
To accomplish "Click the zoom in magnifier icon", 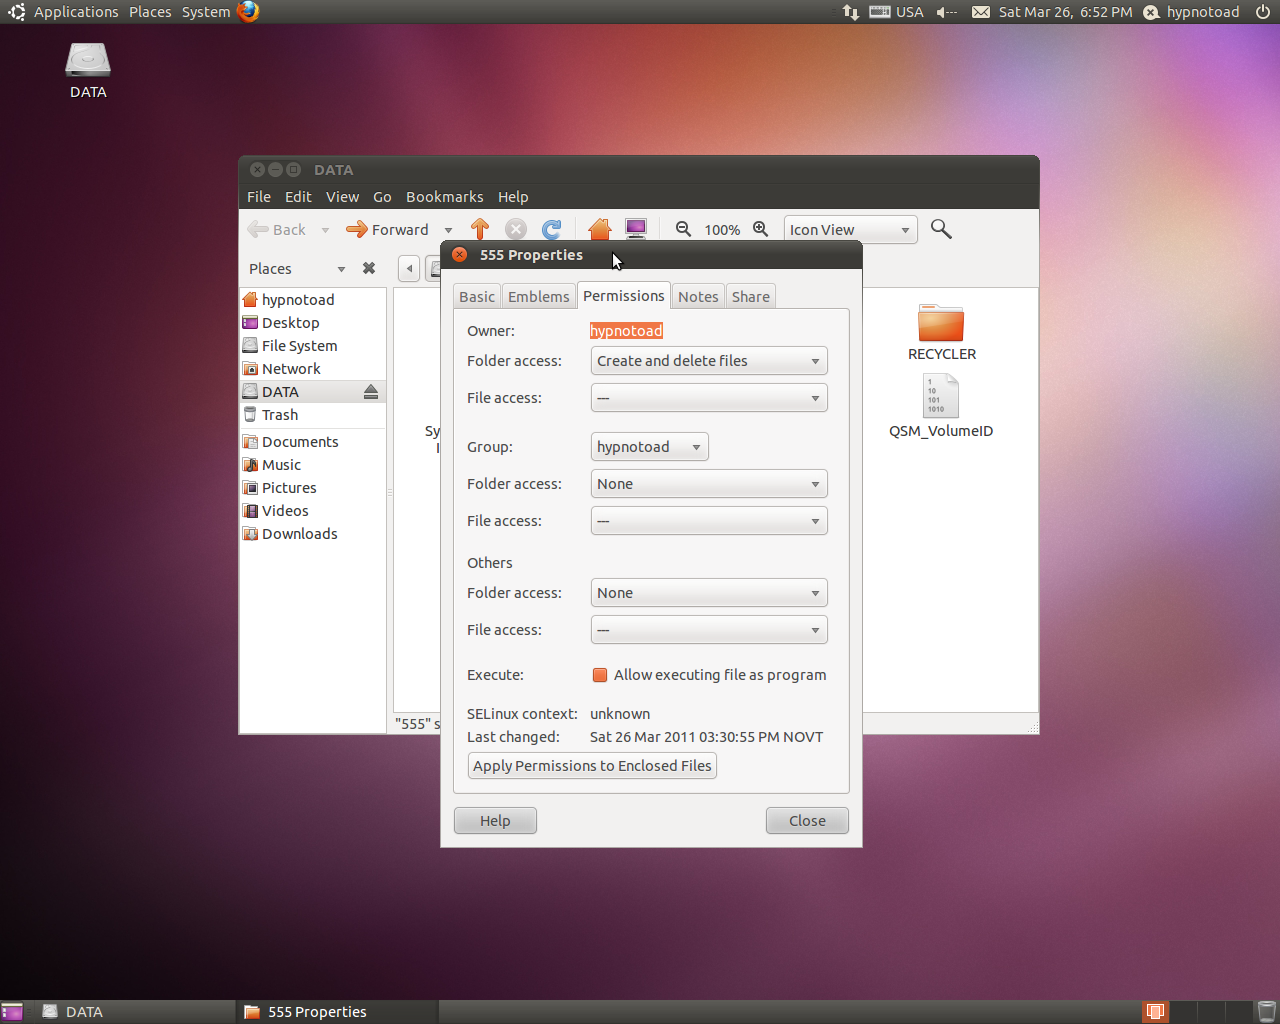I will tap(761, 229).
